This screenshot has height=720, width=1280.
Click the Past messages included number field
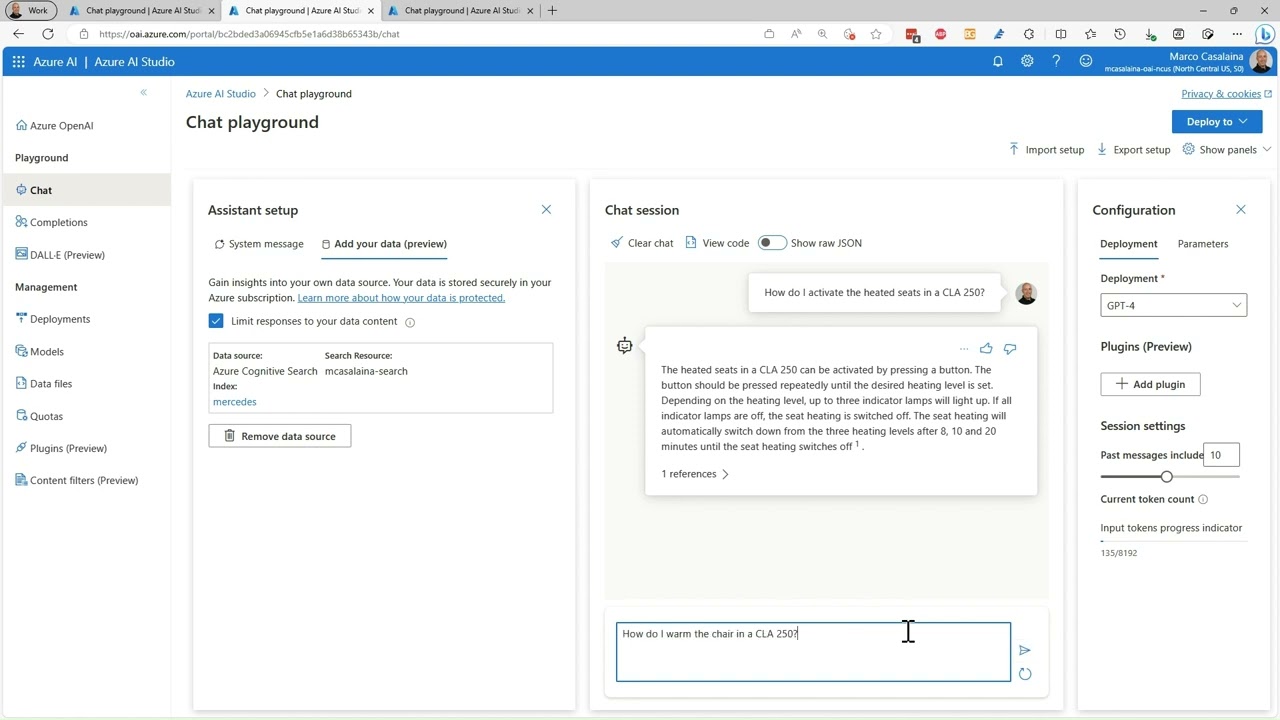point(1222,455)
